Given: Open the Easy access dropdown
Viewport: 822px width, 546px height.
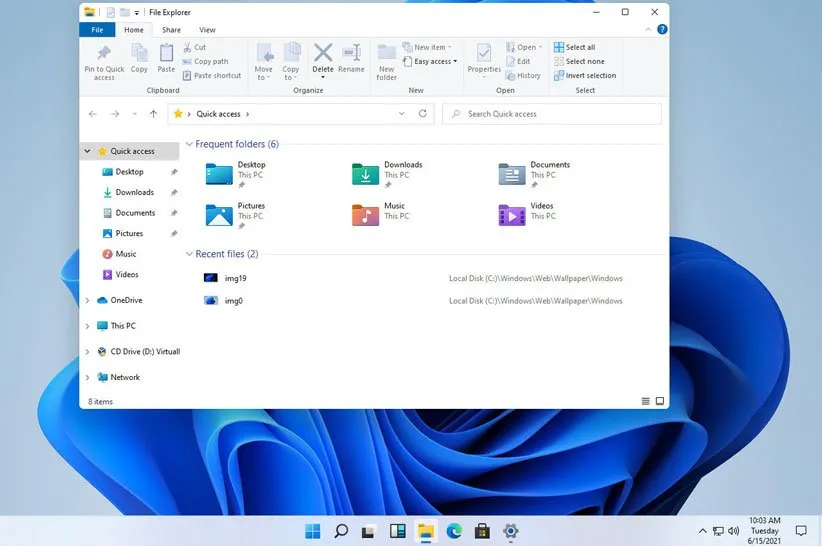Looking at the screenshot, I should 434,62.
